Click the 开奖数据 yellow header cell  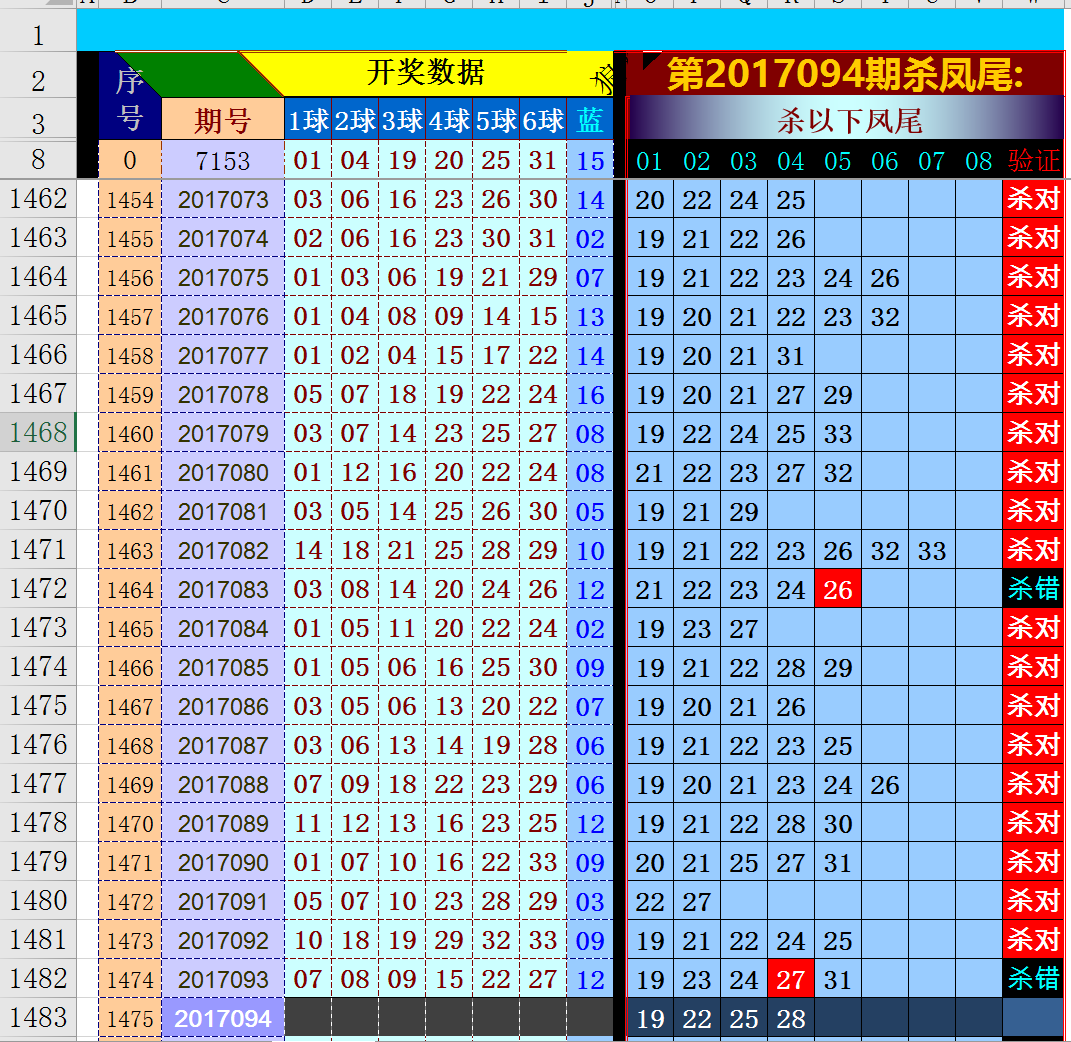(x=425, y=72)
